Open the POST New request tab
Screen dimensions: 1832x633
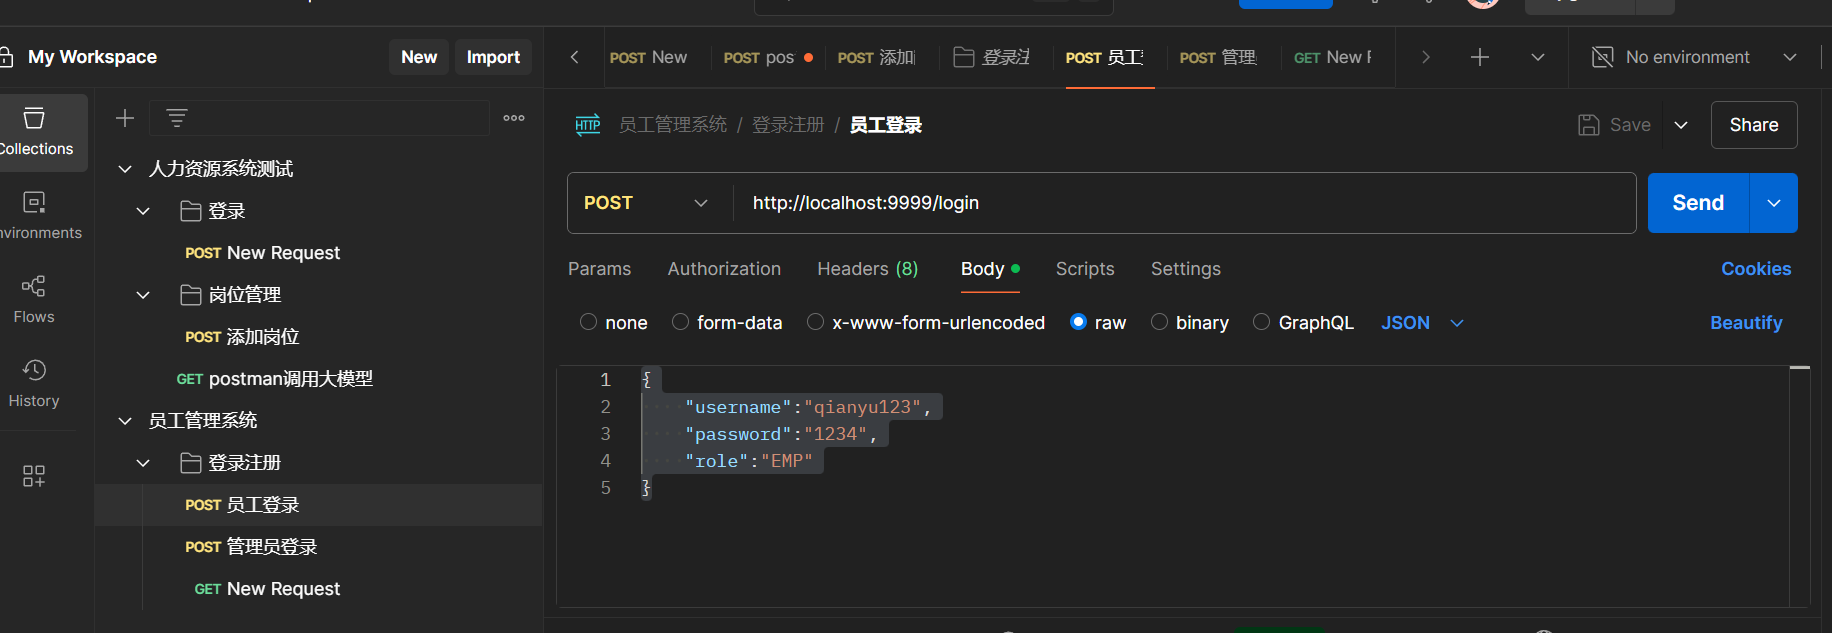(648, 57)
